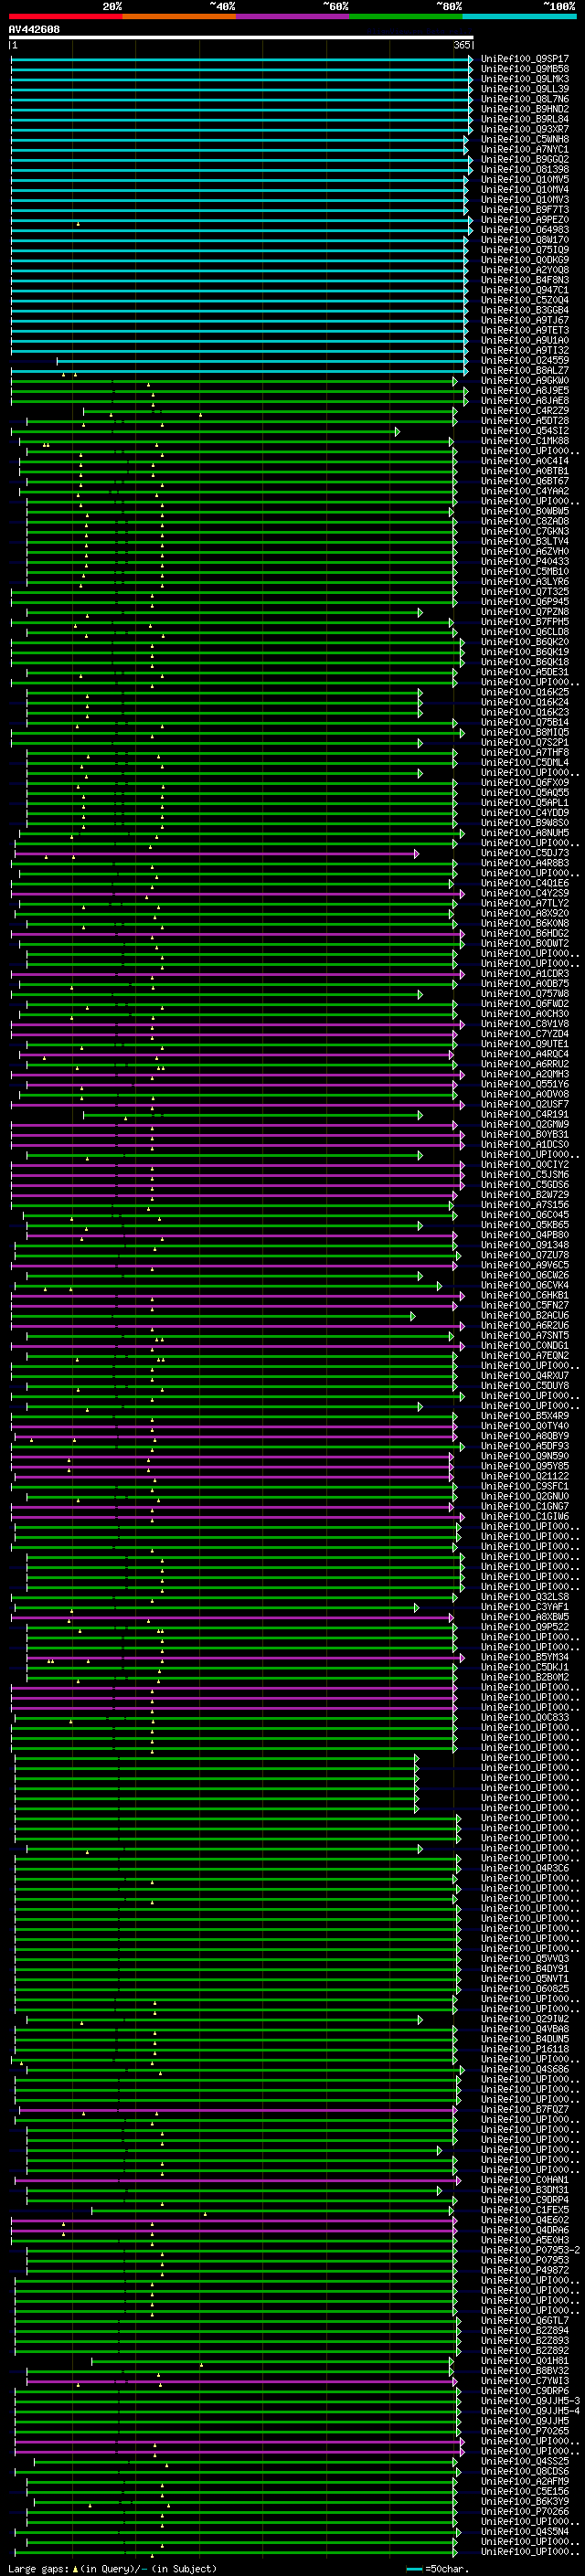Click the red 20% identity legend segment

tap(65, 16)
